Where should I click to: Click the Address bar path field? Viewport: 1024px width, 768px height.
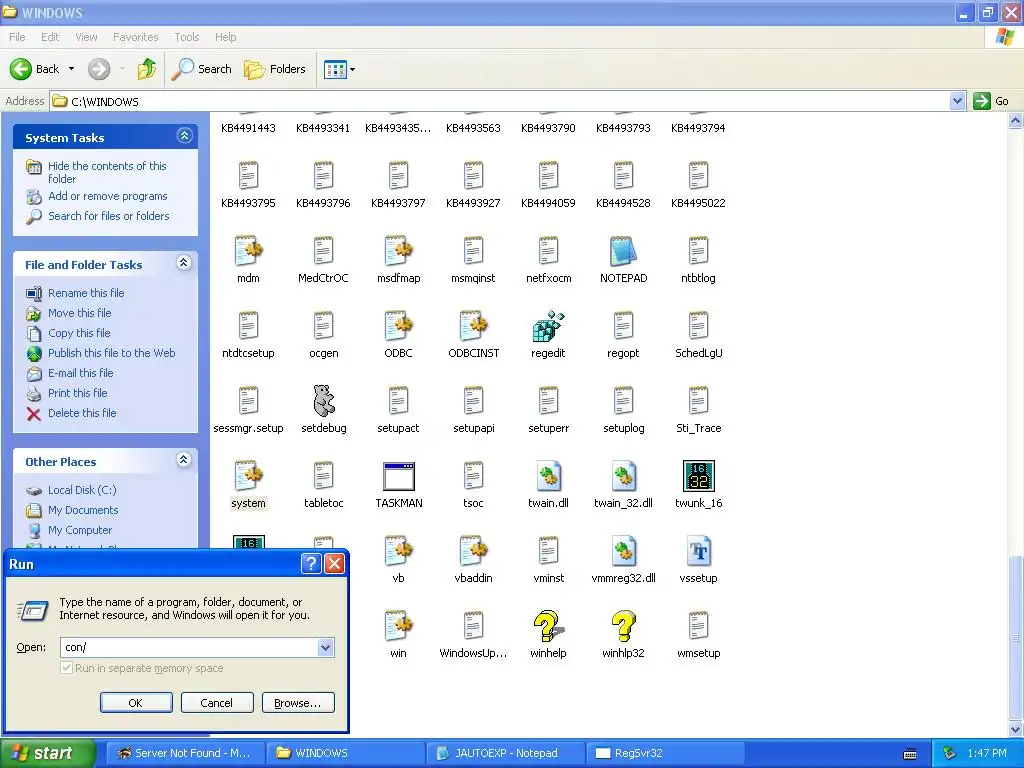(500, 101)
